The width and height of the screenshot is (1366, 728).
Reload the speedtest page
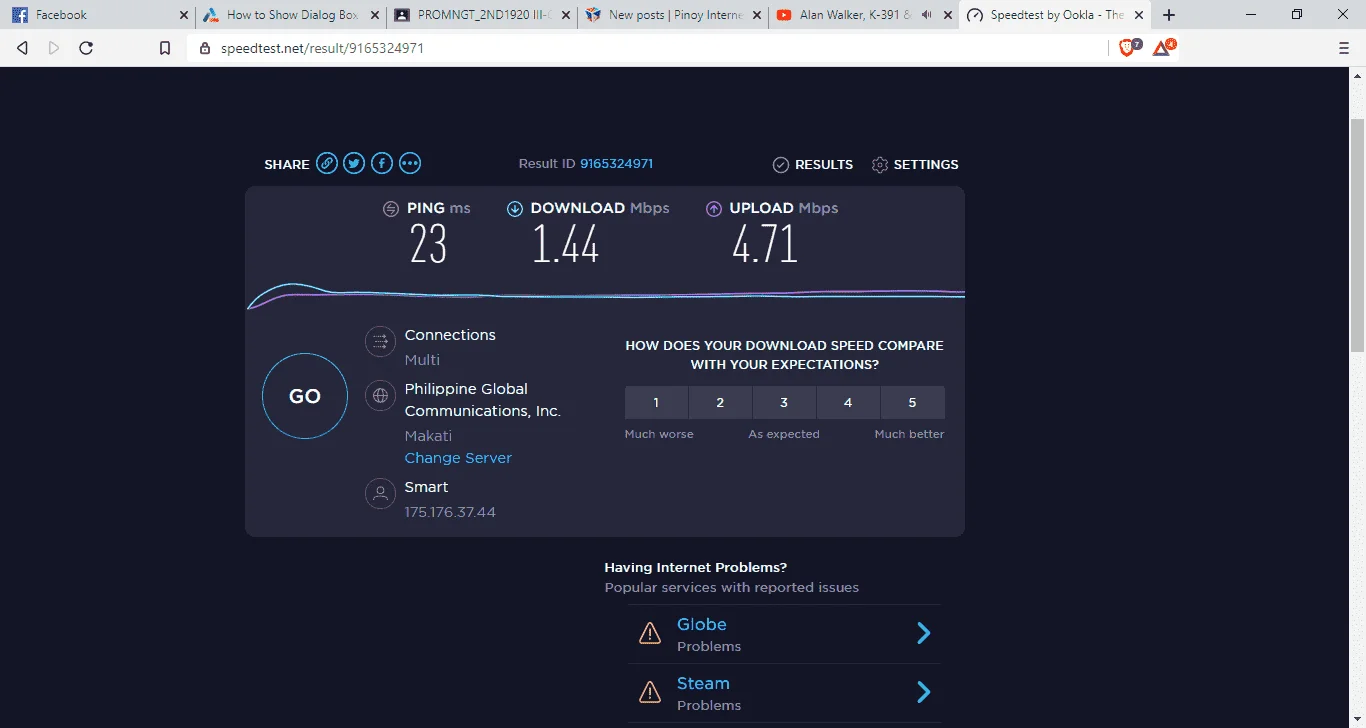coord(86,48)
